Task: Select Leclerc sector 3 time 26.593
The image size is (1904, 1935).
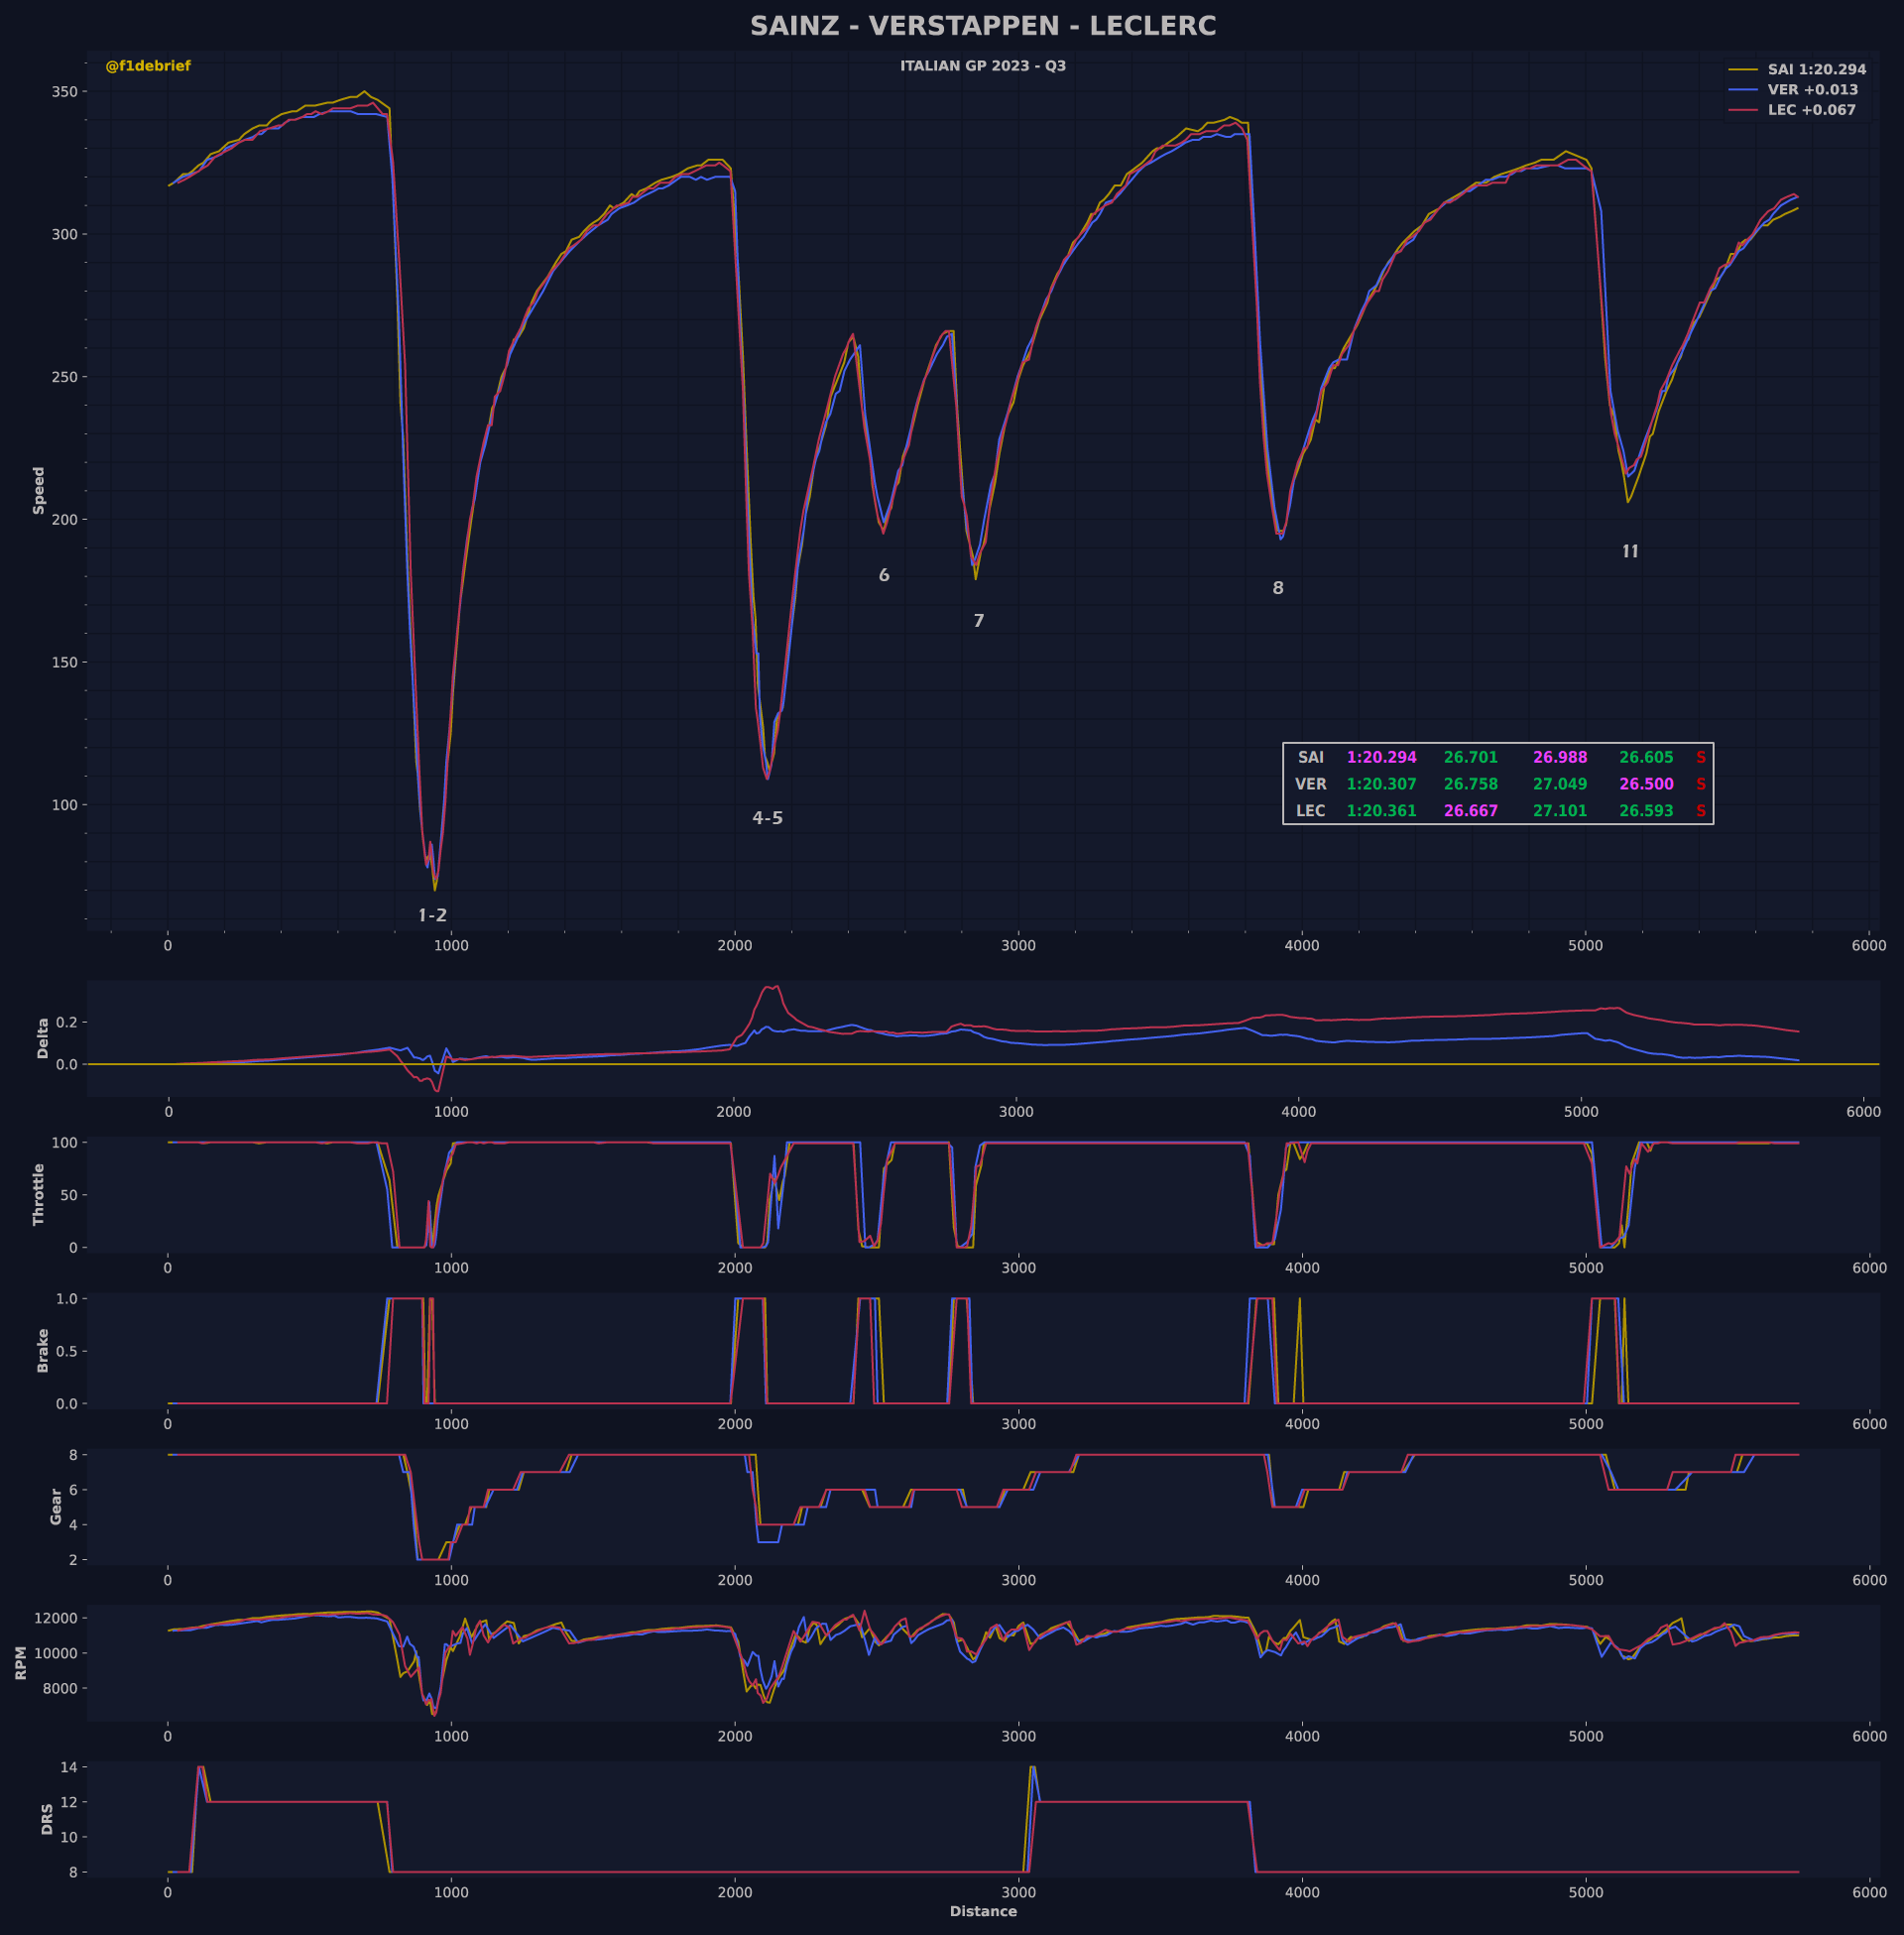Action: 1646,811
